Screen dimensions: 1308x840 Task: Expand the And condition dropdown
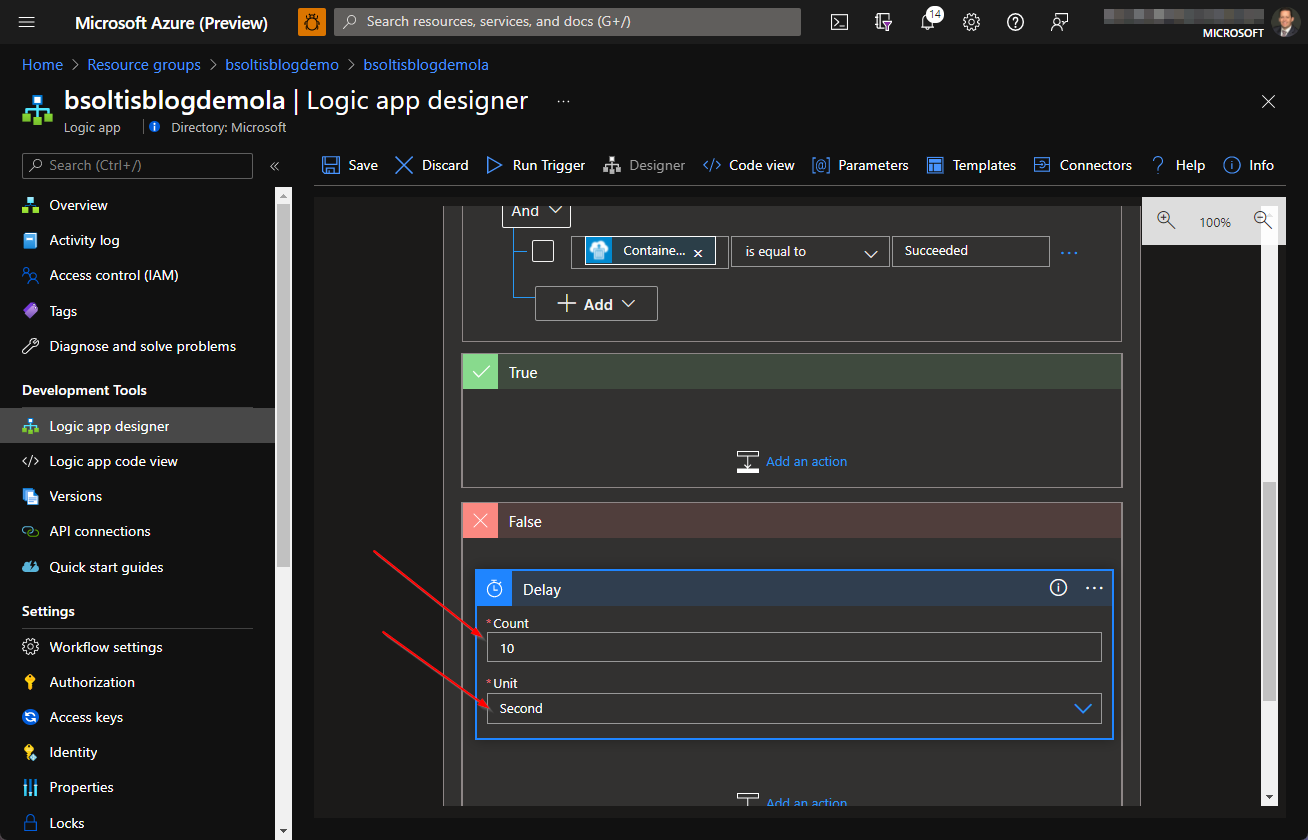click(x=536, y=211)
